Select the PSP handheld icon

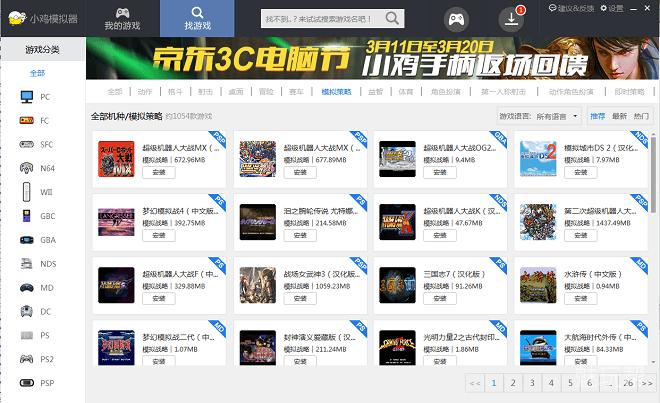coord(27,383)
